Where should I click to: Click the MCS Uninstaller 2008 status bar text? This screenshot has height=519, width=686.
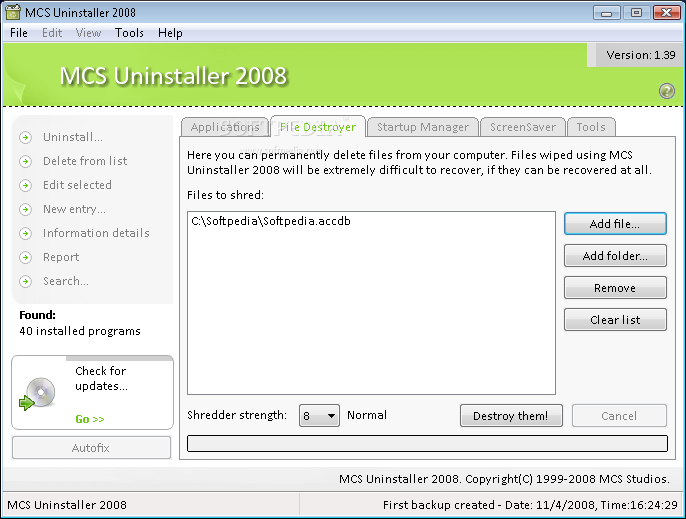click(67, 505)
